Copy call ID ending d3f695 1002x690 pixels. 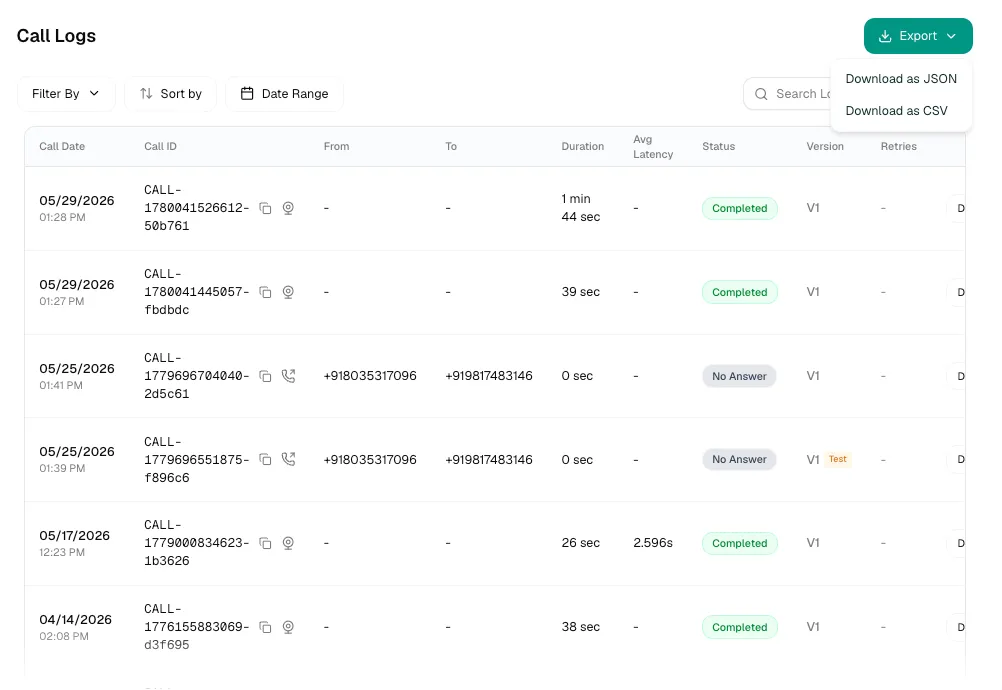[x=265, y=627]
